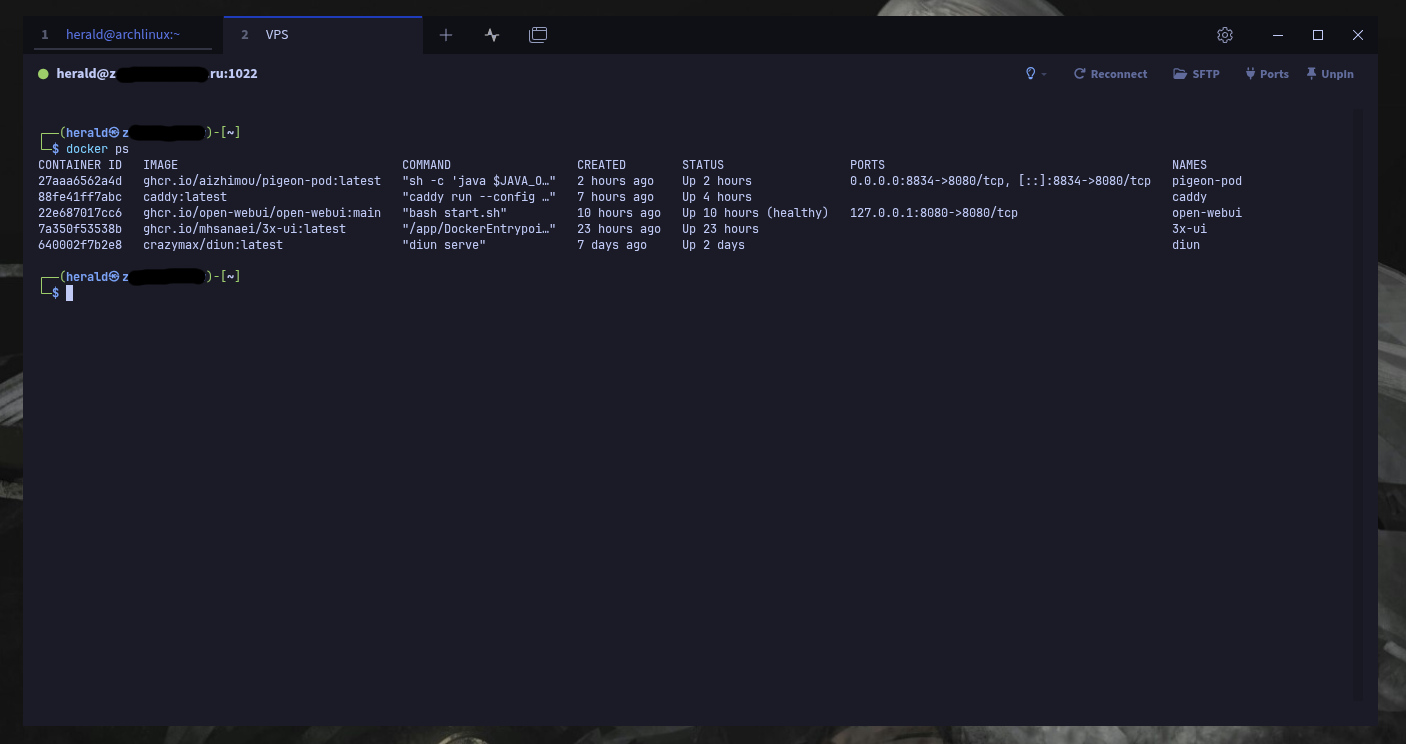Click the NAMES column header

[1190, 165]
